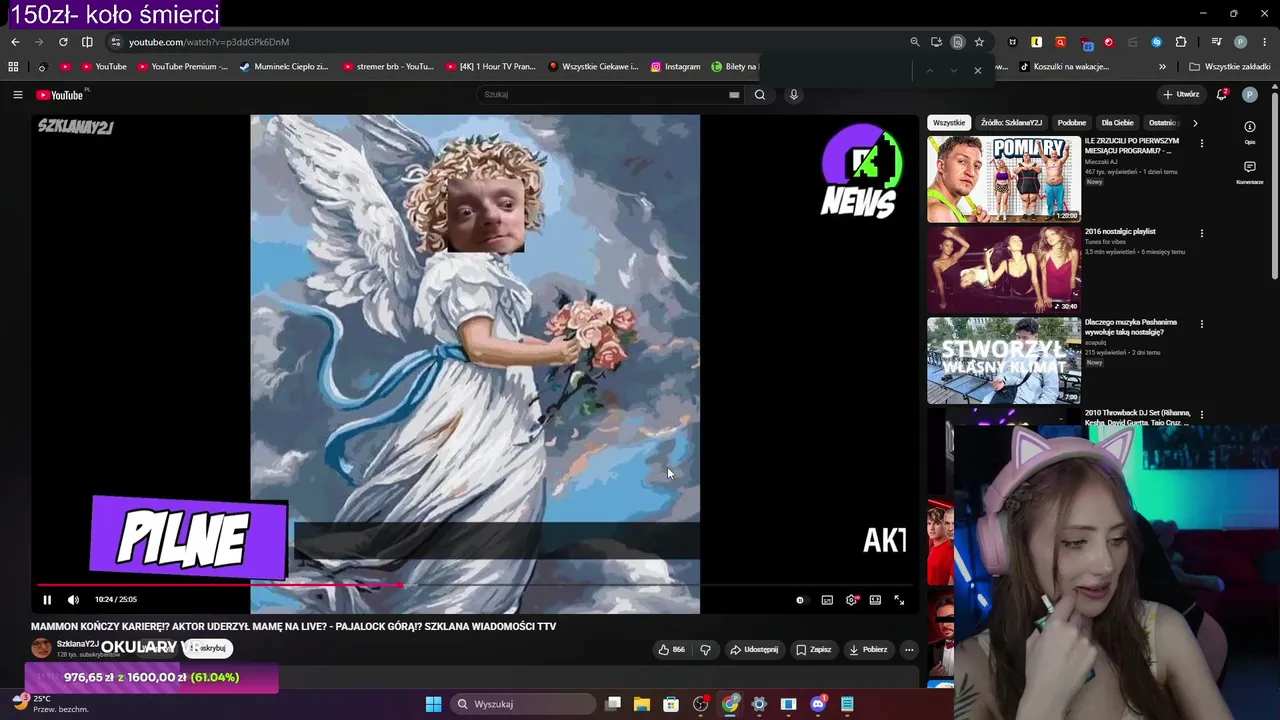Viewport: 1280px width, 720px height.
Task: Open File Explorer from the taskbar
Action: click(642, 704)
